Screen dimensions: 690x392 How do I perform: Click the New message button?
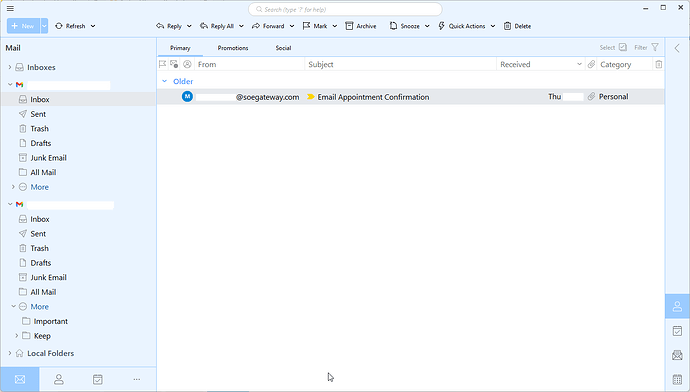tap(23, 26)
